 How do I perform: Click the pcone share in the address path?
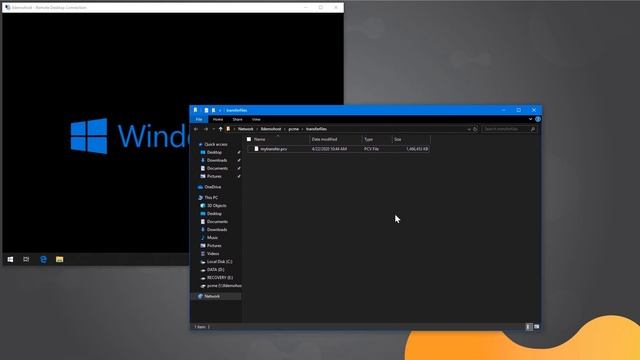point(293,129)
